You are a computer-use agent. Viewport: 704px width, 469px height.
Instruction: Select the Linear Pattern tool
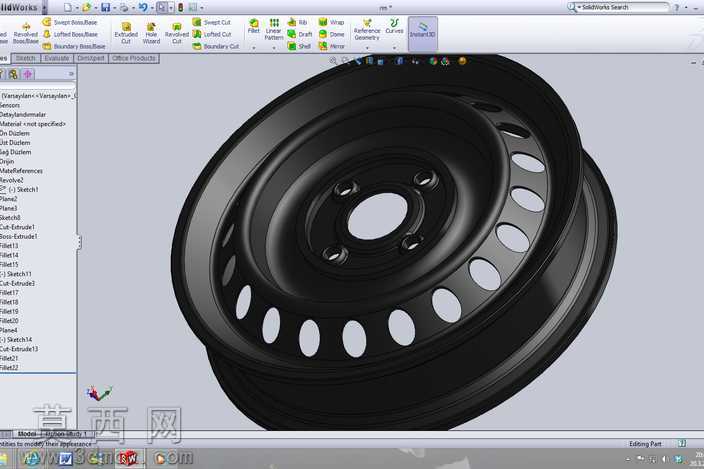273,29
